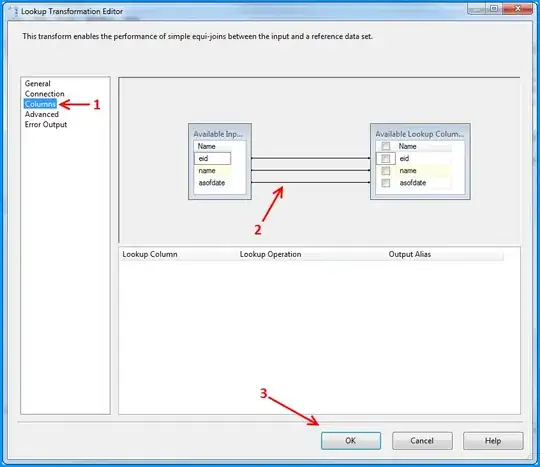Click the OK button
The image size is (540, 467).
point(351,441)
